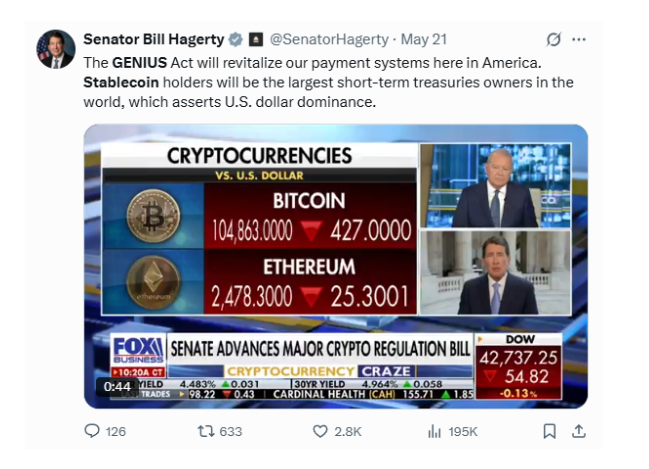
Task: Click the bold GENIUS keyword in the tweet
Action: (139, 63)
